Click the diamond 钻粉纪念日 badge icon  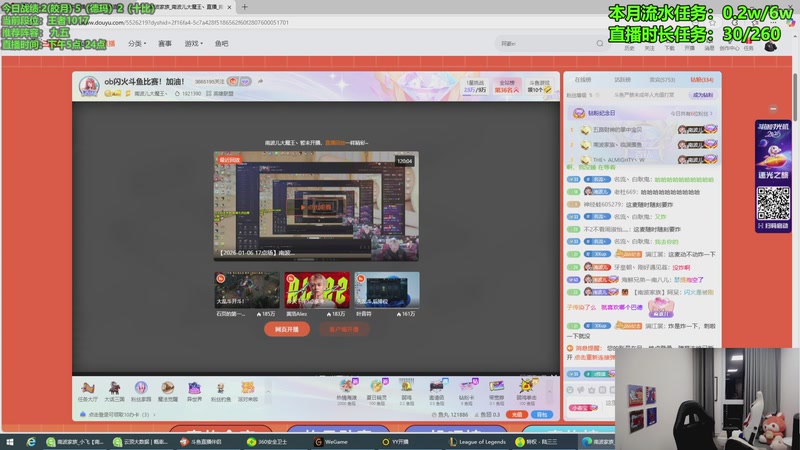point(579,113)
